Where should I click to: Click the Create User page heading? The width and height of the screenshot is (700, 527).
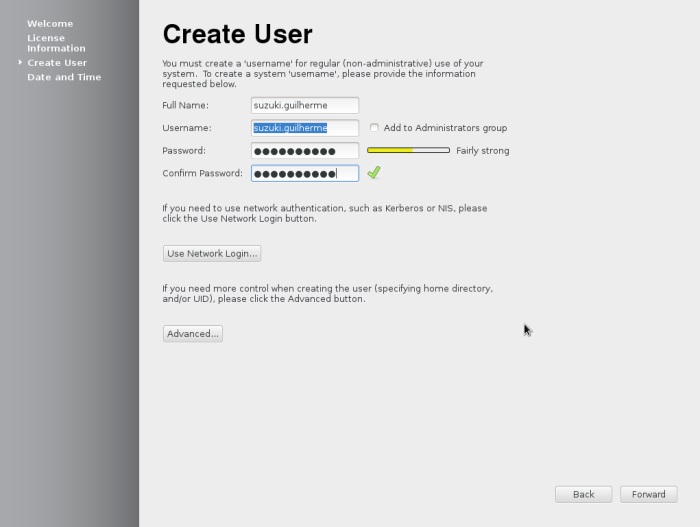point(237,34)
